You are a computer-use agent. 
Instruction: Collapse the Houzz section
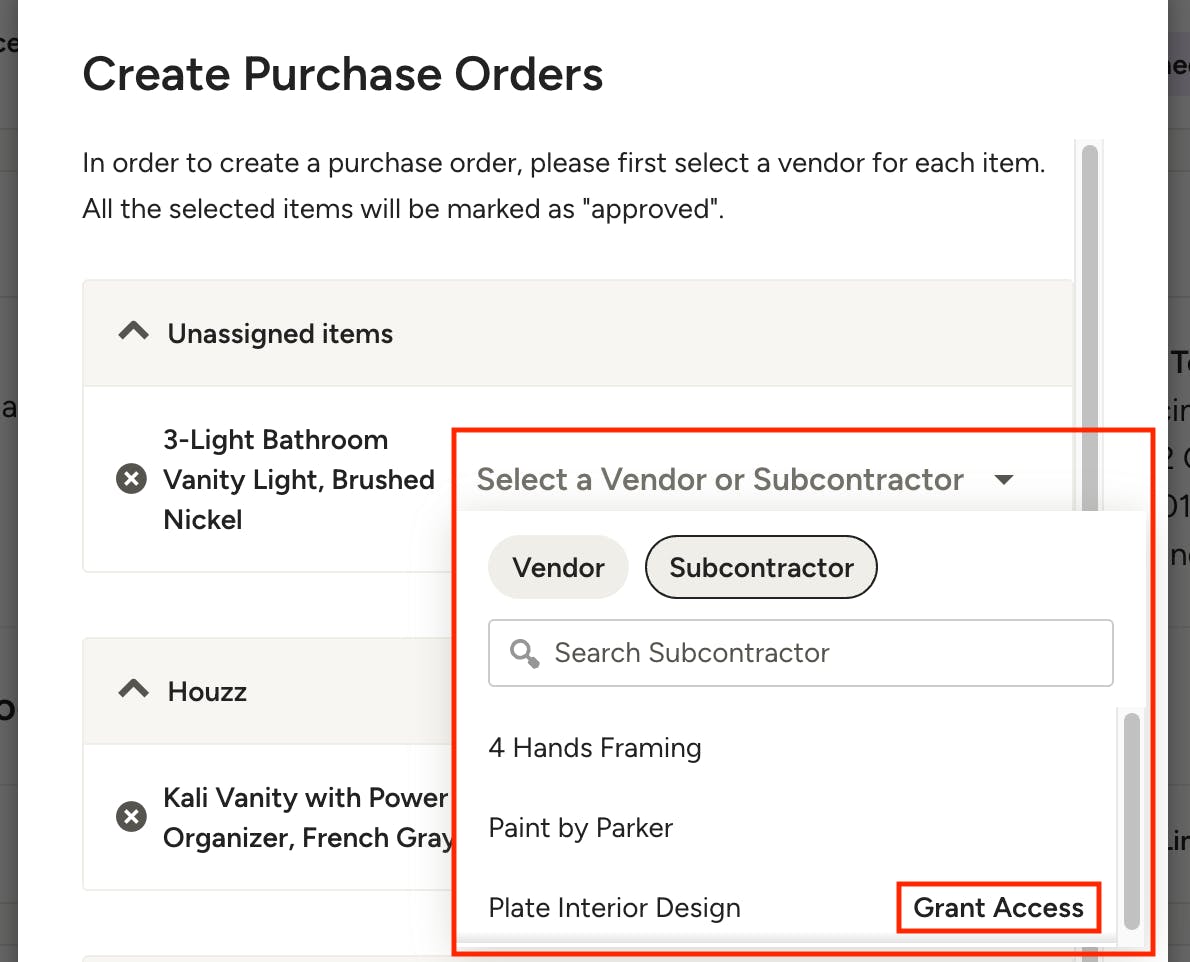click(x=133, y=691)
